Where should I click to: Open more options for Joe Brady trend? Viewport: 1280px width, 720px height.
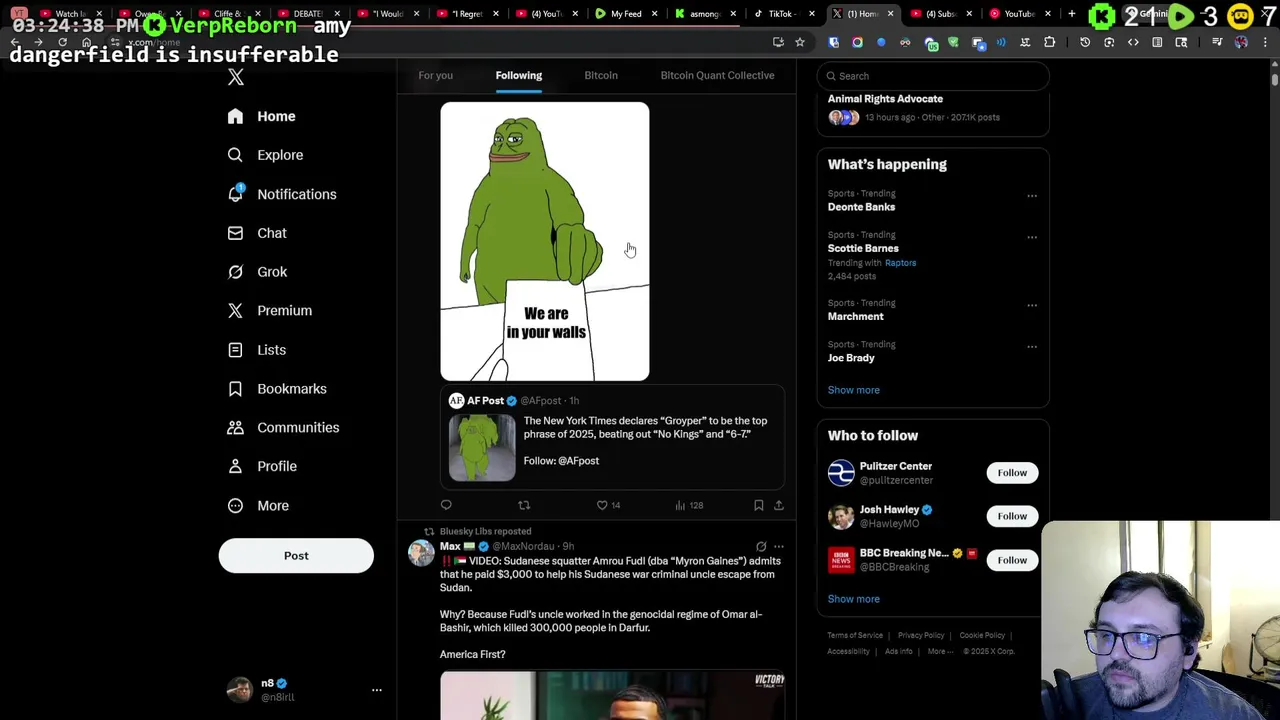1032,347
